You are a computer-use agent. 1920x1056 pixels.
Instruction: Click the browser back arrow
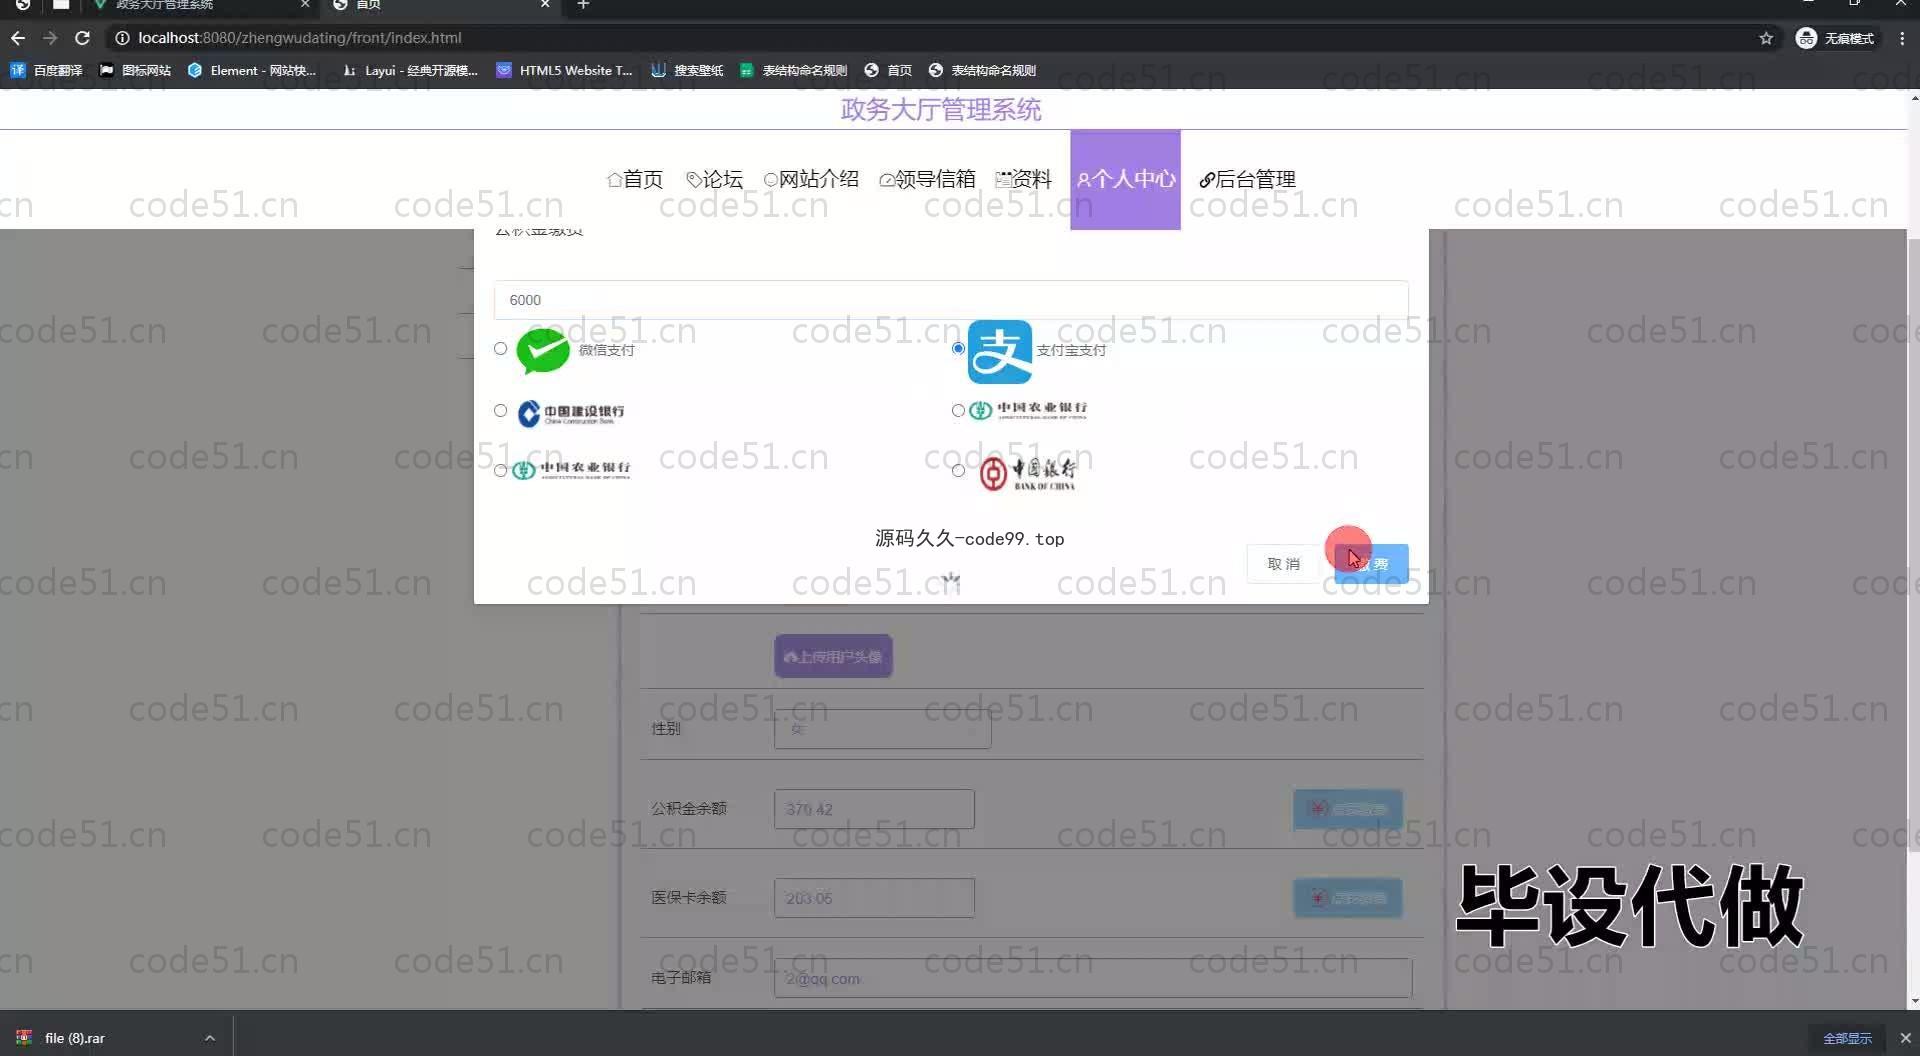[x=18, y=38]
